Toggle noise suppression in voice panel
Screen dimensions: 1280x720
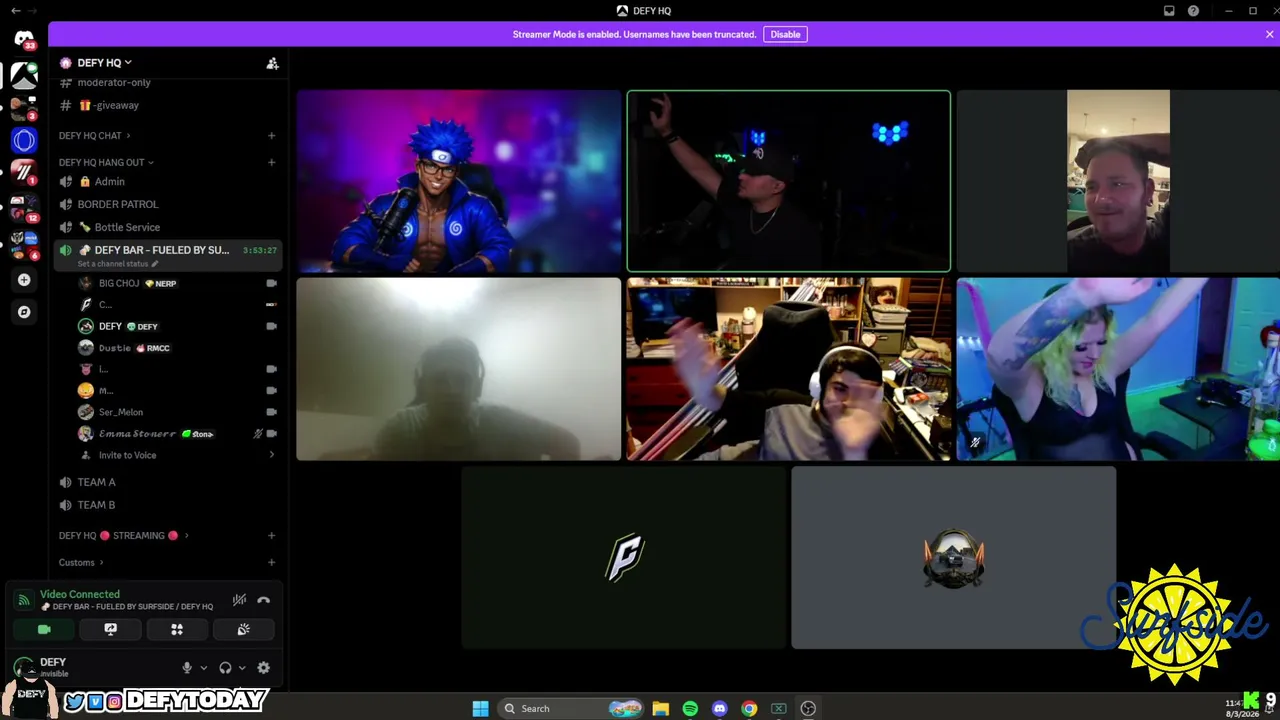pos(239,600)
